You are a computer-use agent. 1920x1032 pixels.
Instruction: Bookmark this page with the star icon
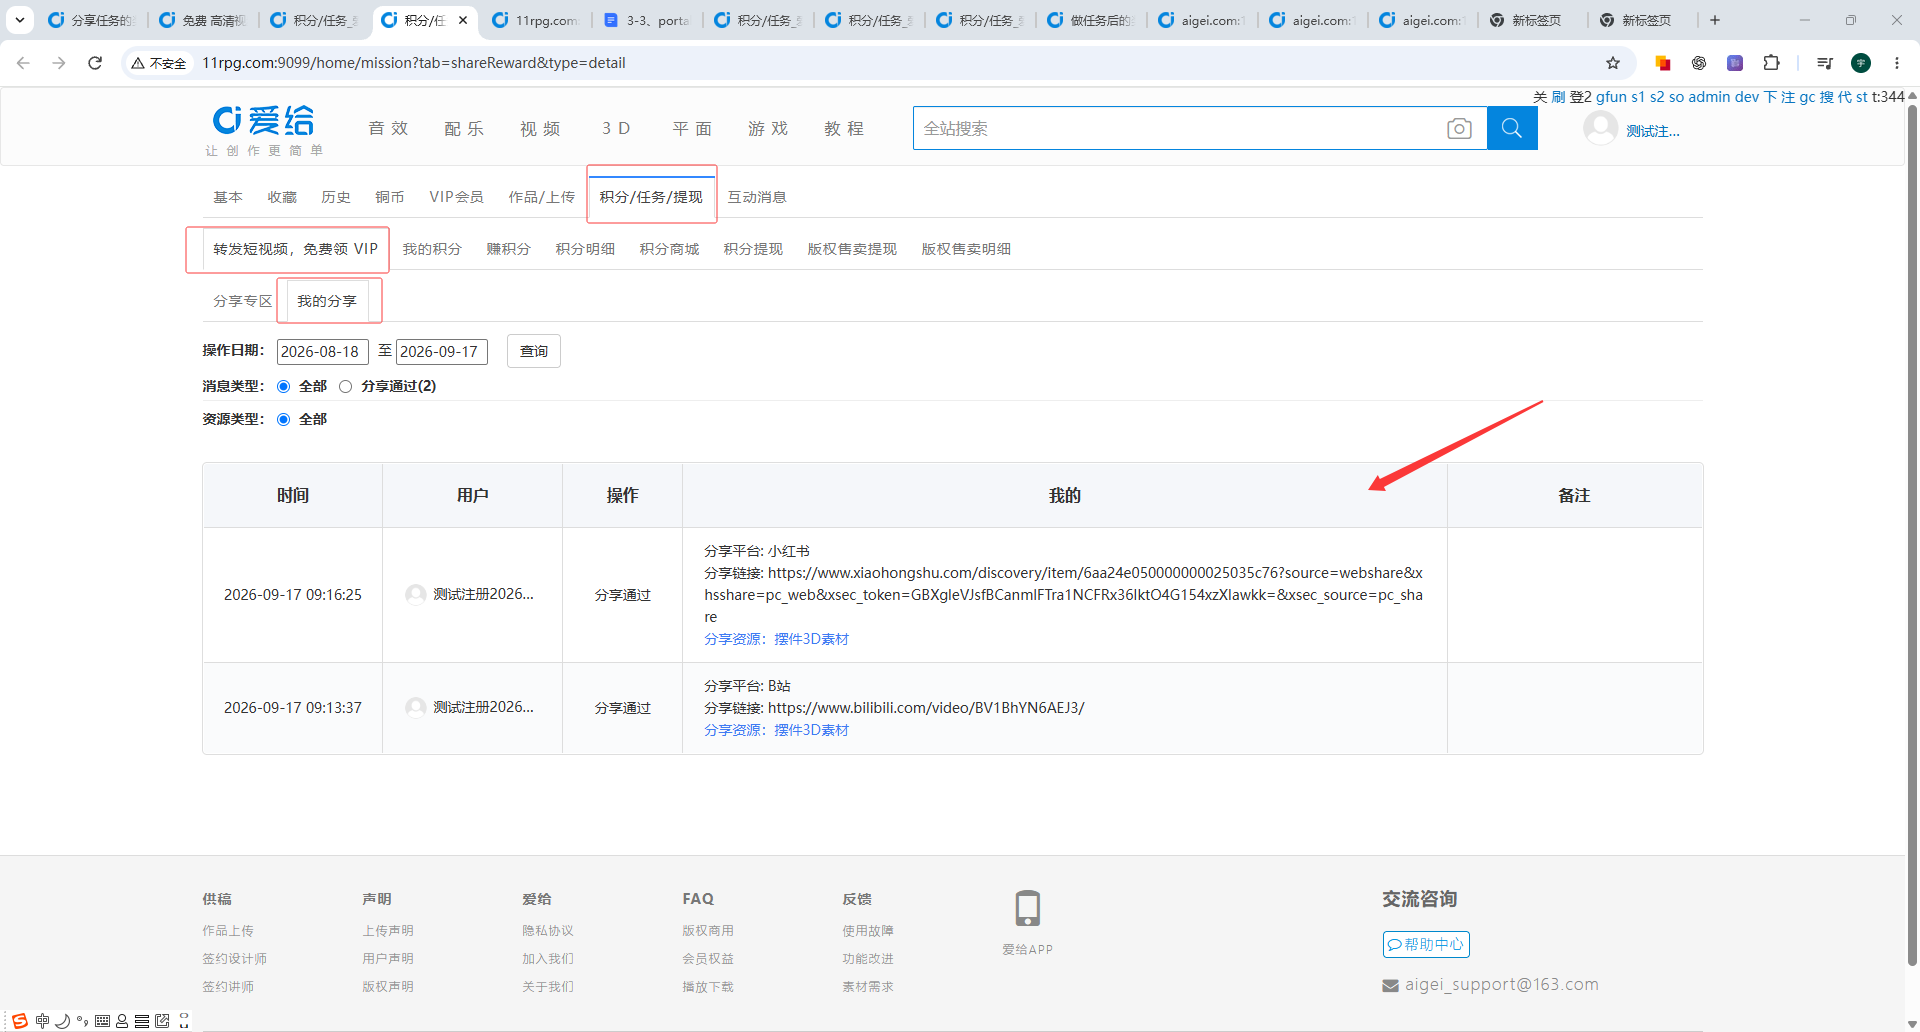pyautogui.click(x=1613, y=63)
